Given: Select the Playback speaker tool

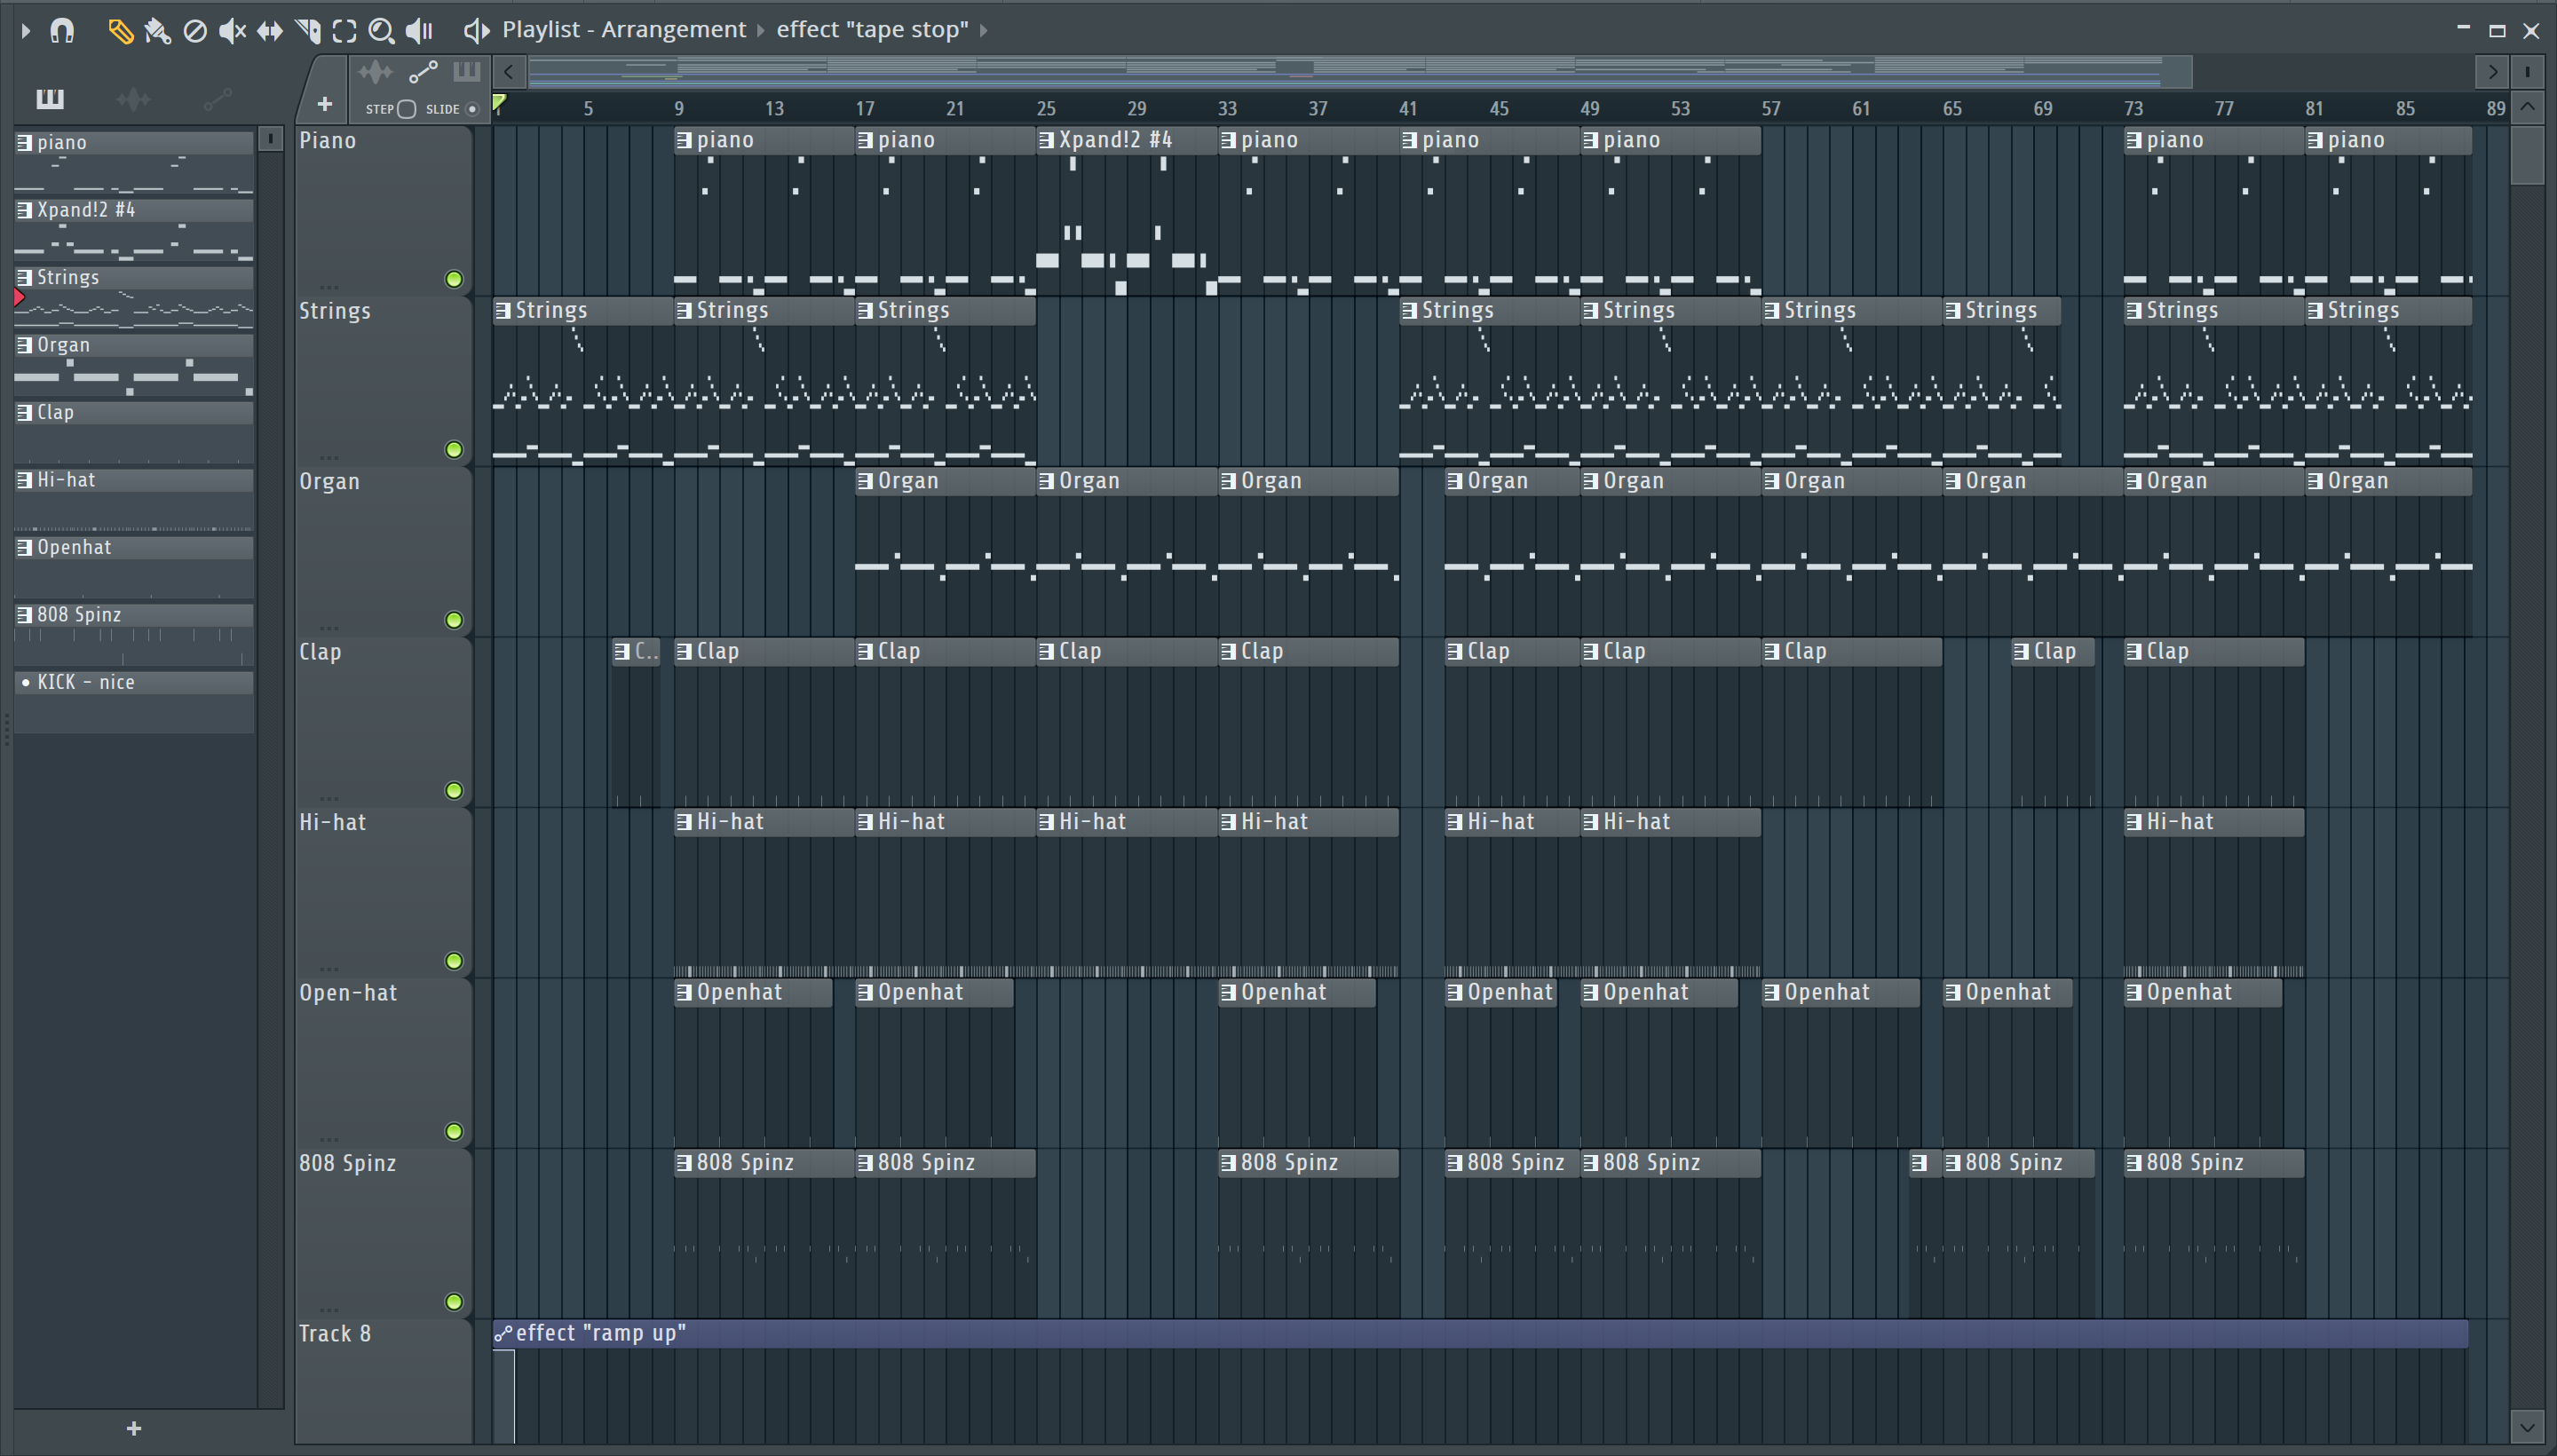Looking at the screenshot, I should pyautogui.click(x=419, y=31).
